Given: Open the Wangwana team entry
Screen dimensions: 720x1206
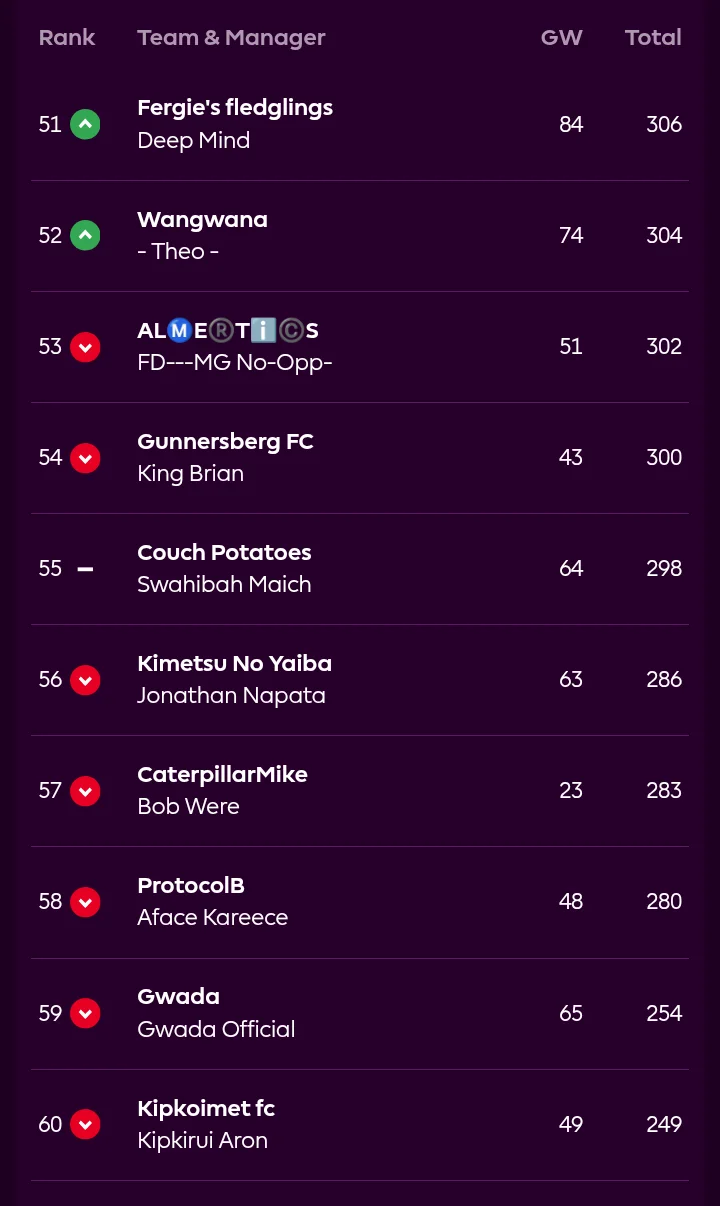Looking at the screenshot, I should (202, 220).
